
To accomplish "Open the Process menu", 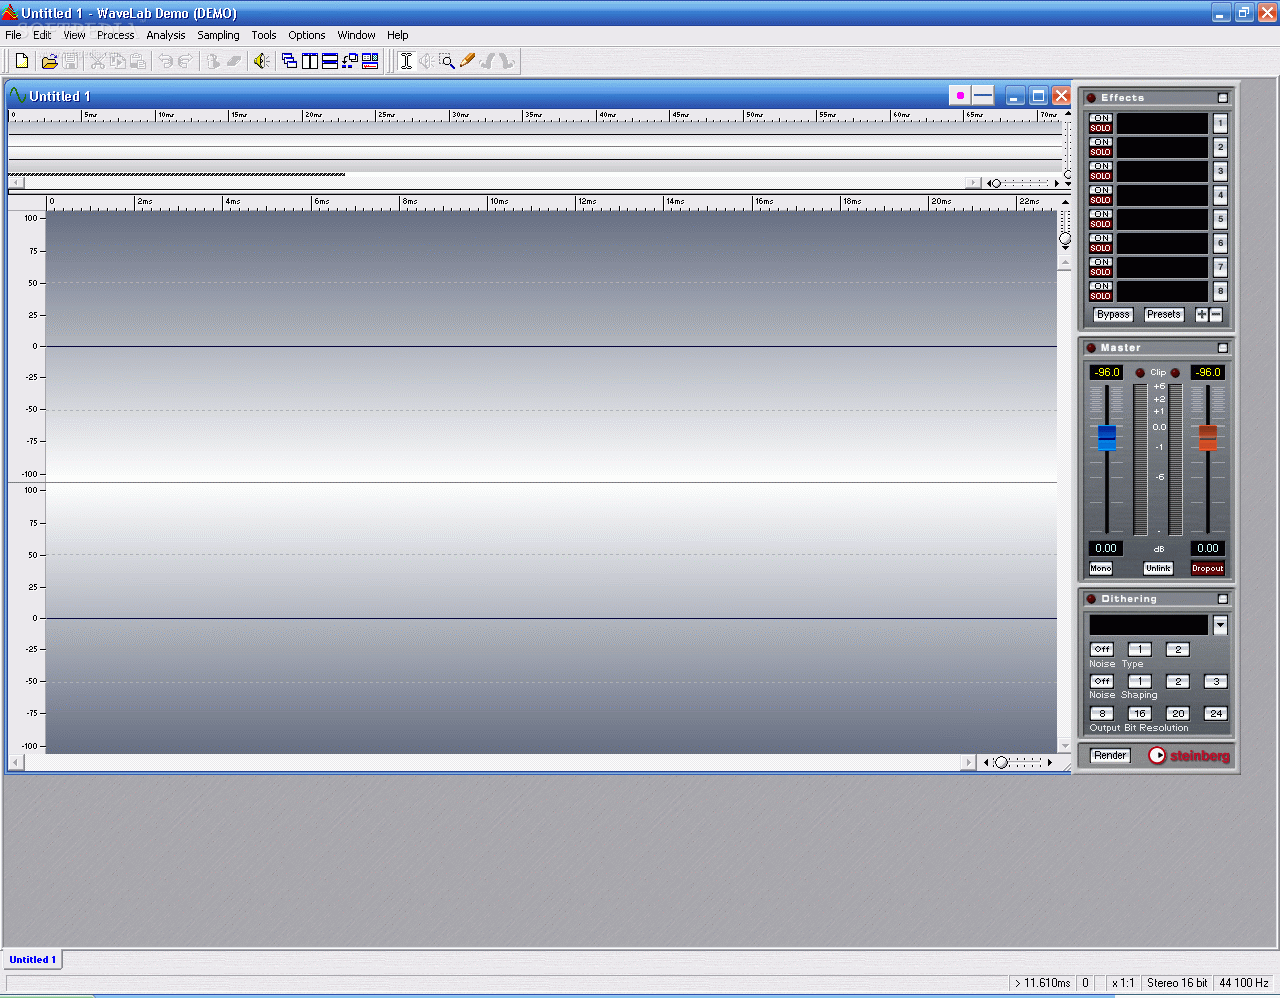I will pyautogui.click(x=115, y=35).
